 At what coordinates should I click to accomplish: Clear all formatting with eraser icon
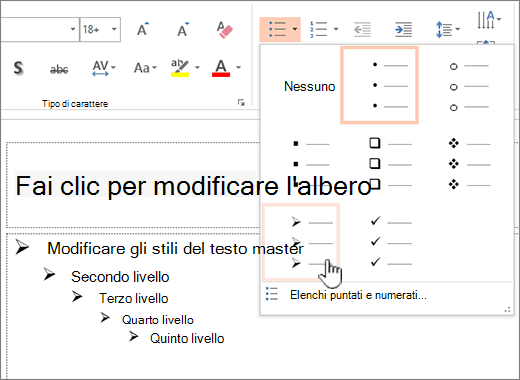point(224,29)
